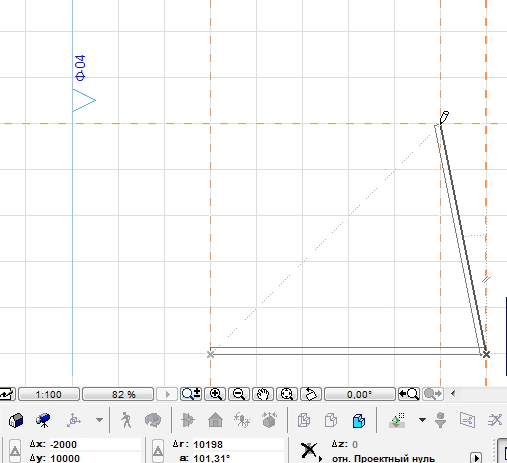Click the angle field 101,31°
This screenshot has height=463, width=507.
238,458
